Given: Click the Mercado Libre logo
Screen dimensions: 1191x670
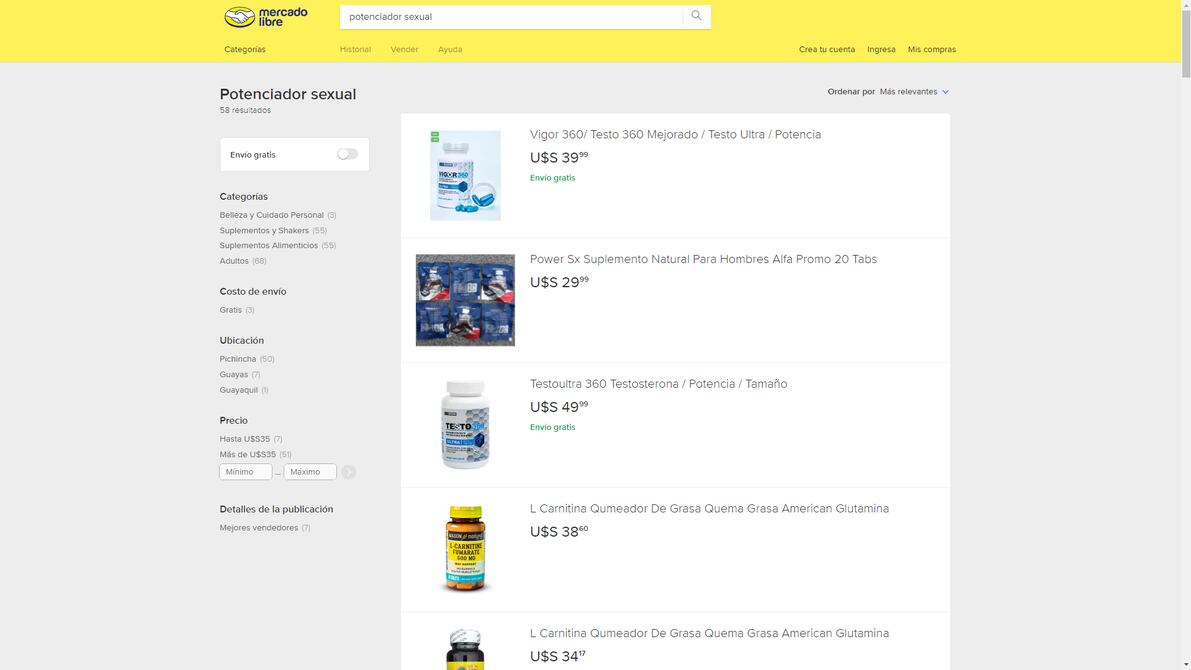Looking at the screenshot, I should pyautogui.click(x=265, y=17).
